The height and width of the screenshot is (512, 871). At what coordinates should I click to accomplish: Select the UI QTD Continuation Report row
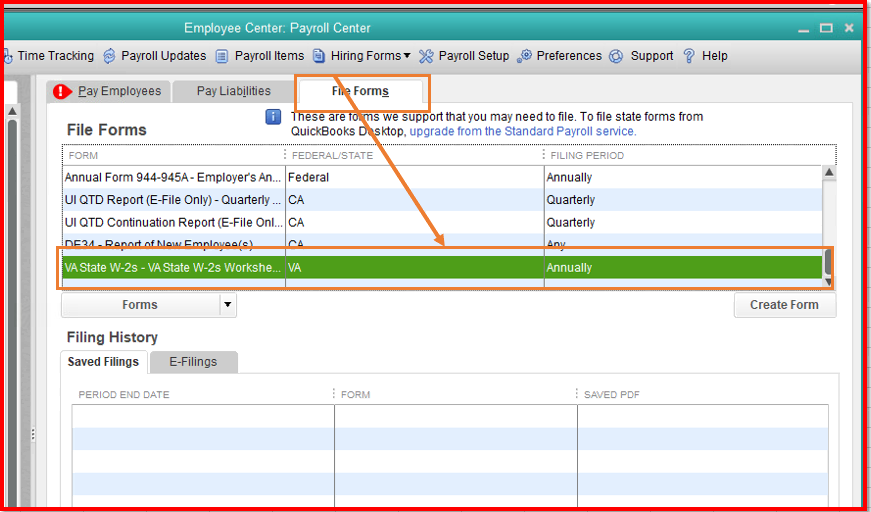[442, 223]
